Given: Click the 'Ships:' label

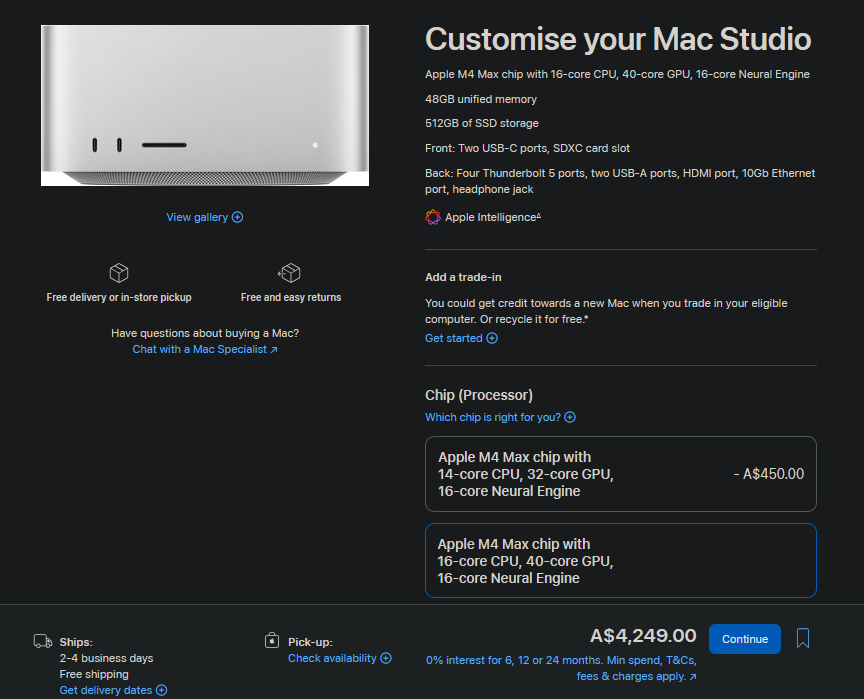Looking at the screenshot, I should pos(76,642).
